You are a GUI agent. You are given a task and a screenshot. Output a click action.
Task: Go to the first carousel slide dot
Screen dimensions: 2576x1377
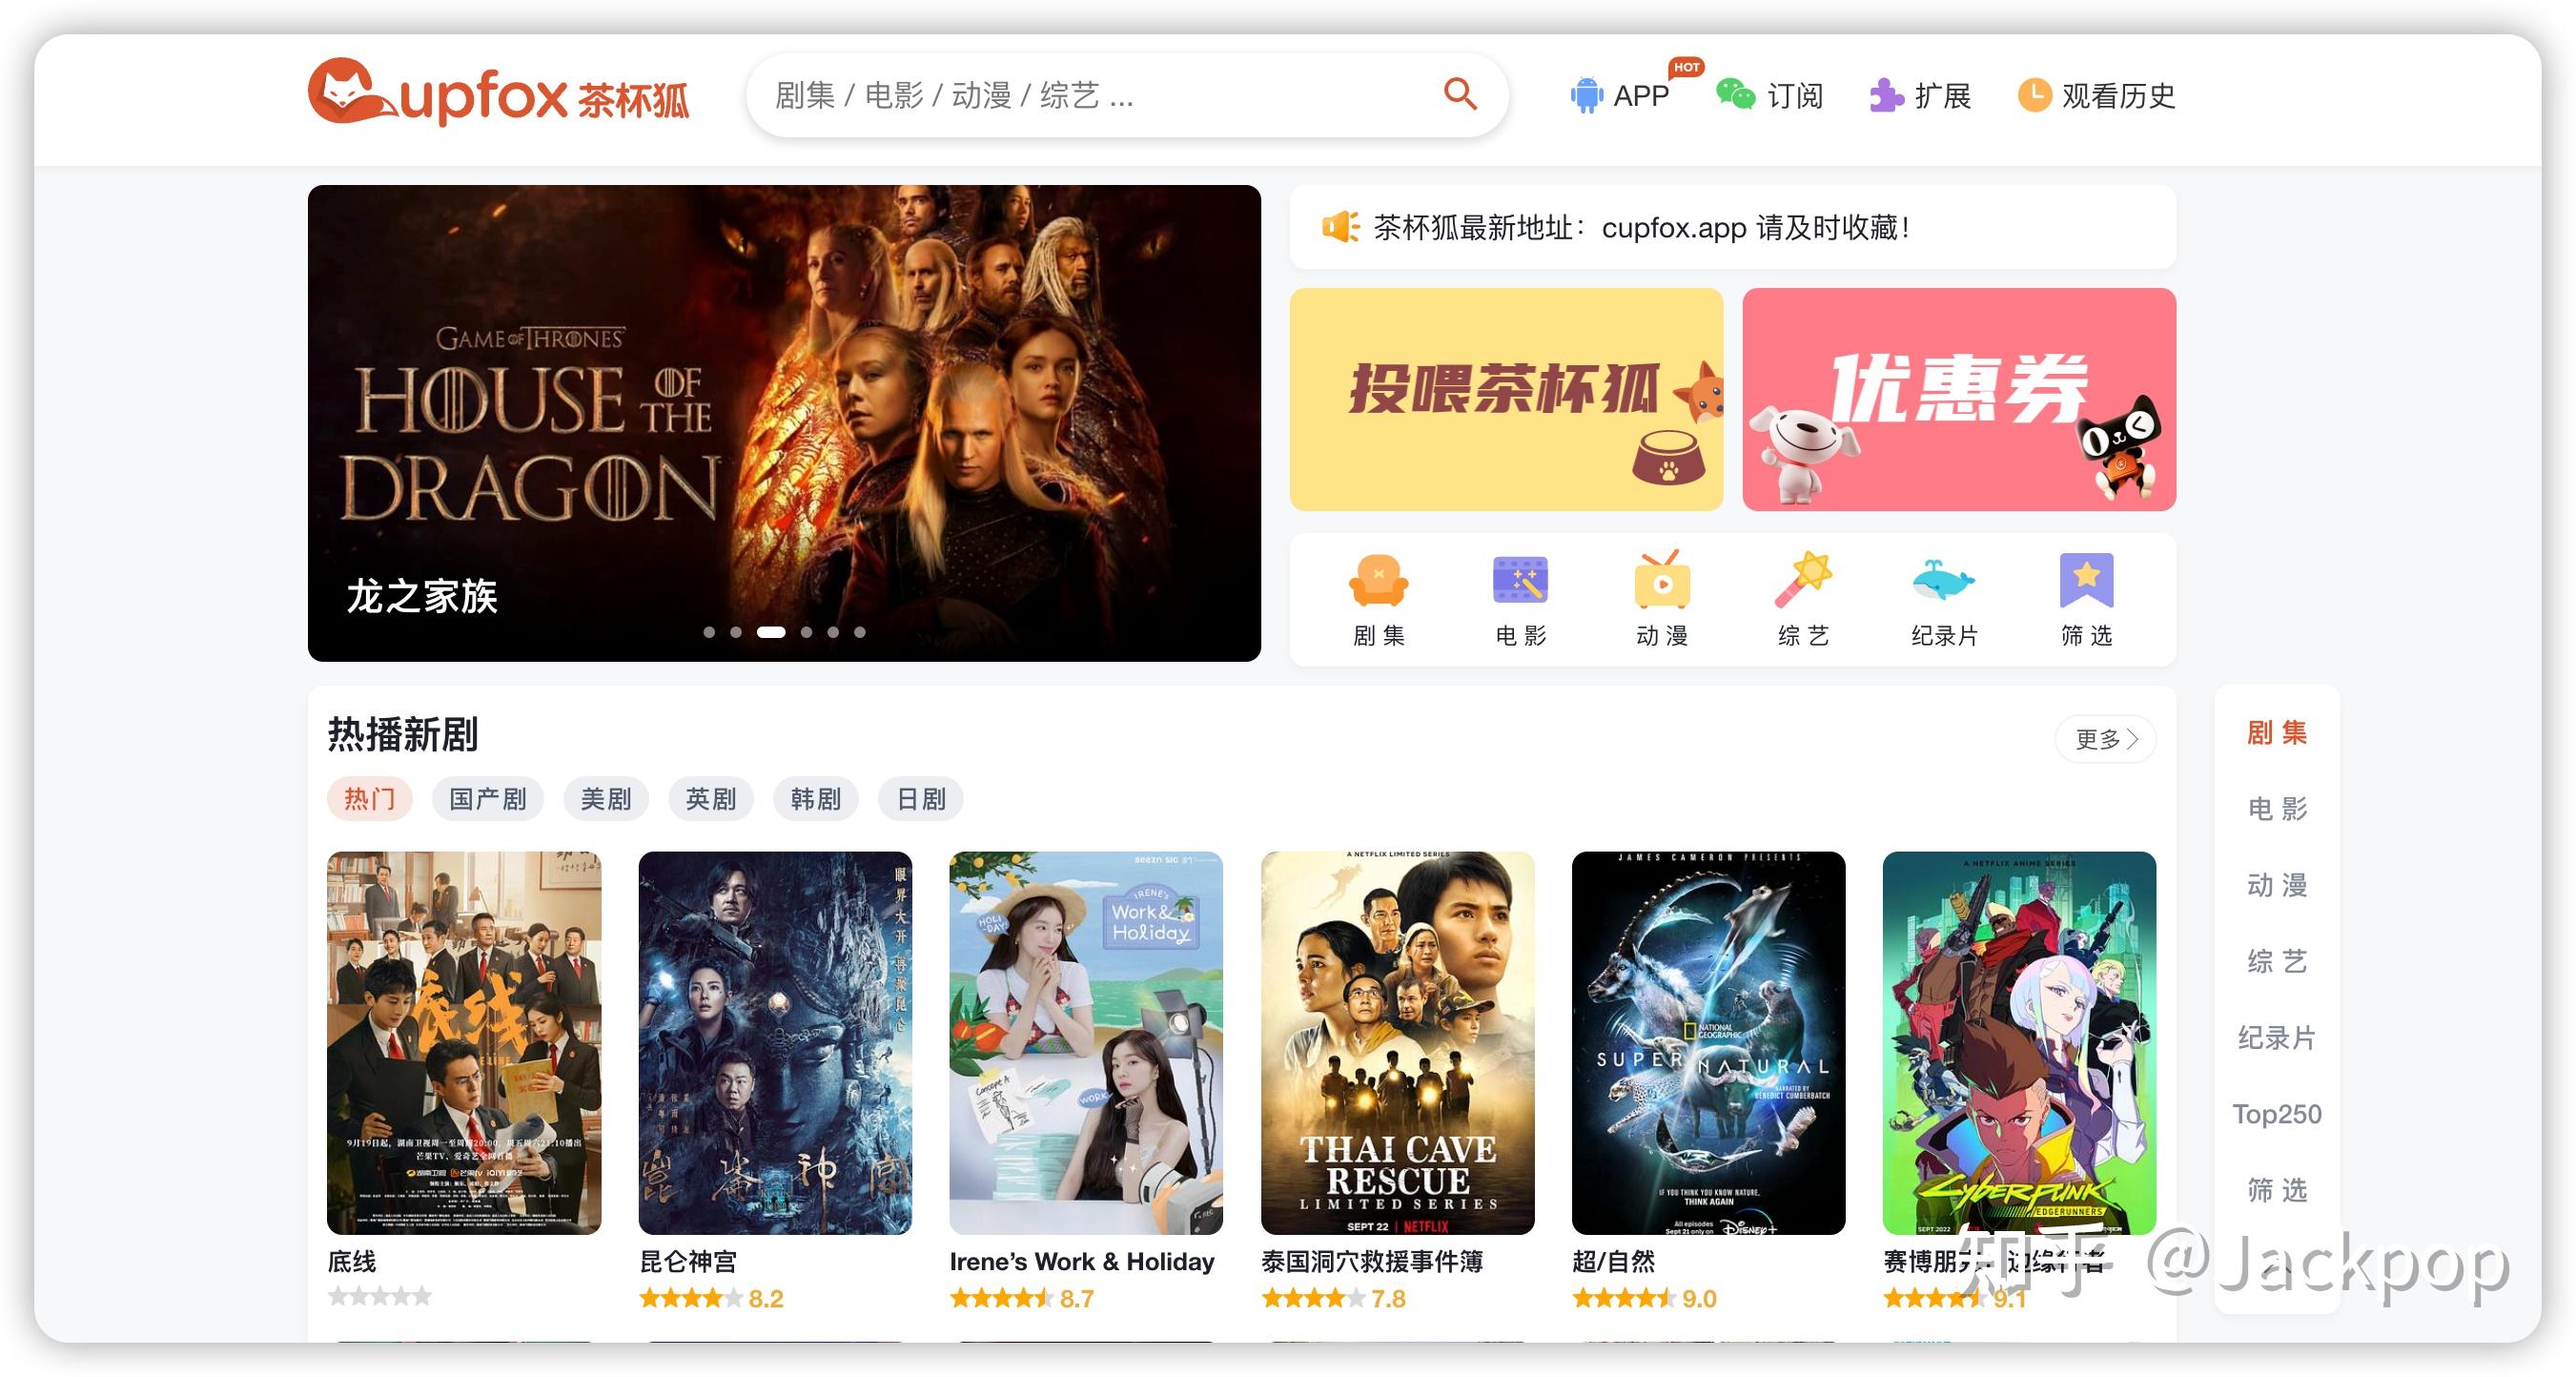pos(709,632)
